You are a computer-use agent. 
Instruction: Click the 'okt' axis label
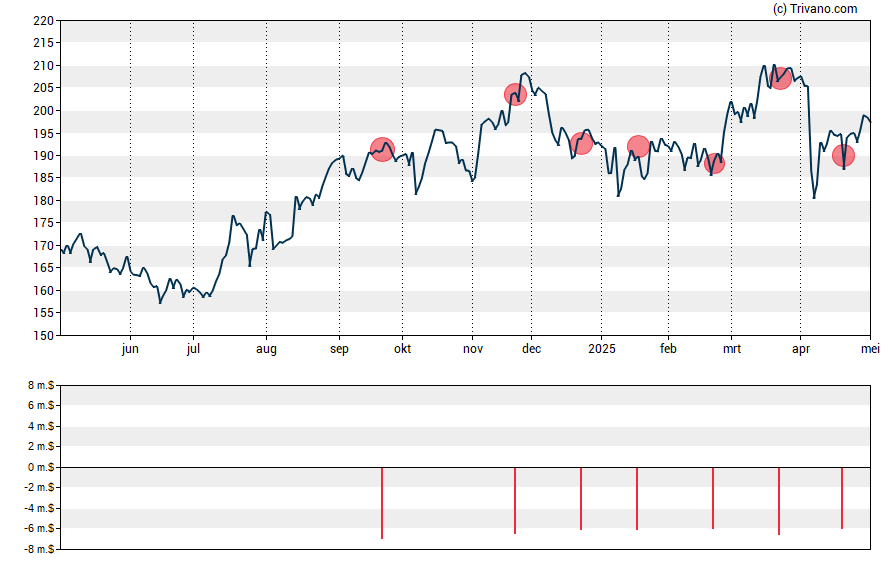point(403,349)
